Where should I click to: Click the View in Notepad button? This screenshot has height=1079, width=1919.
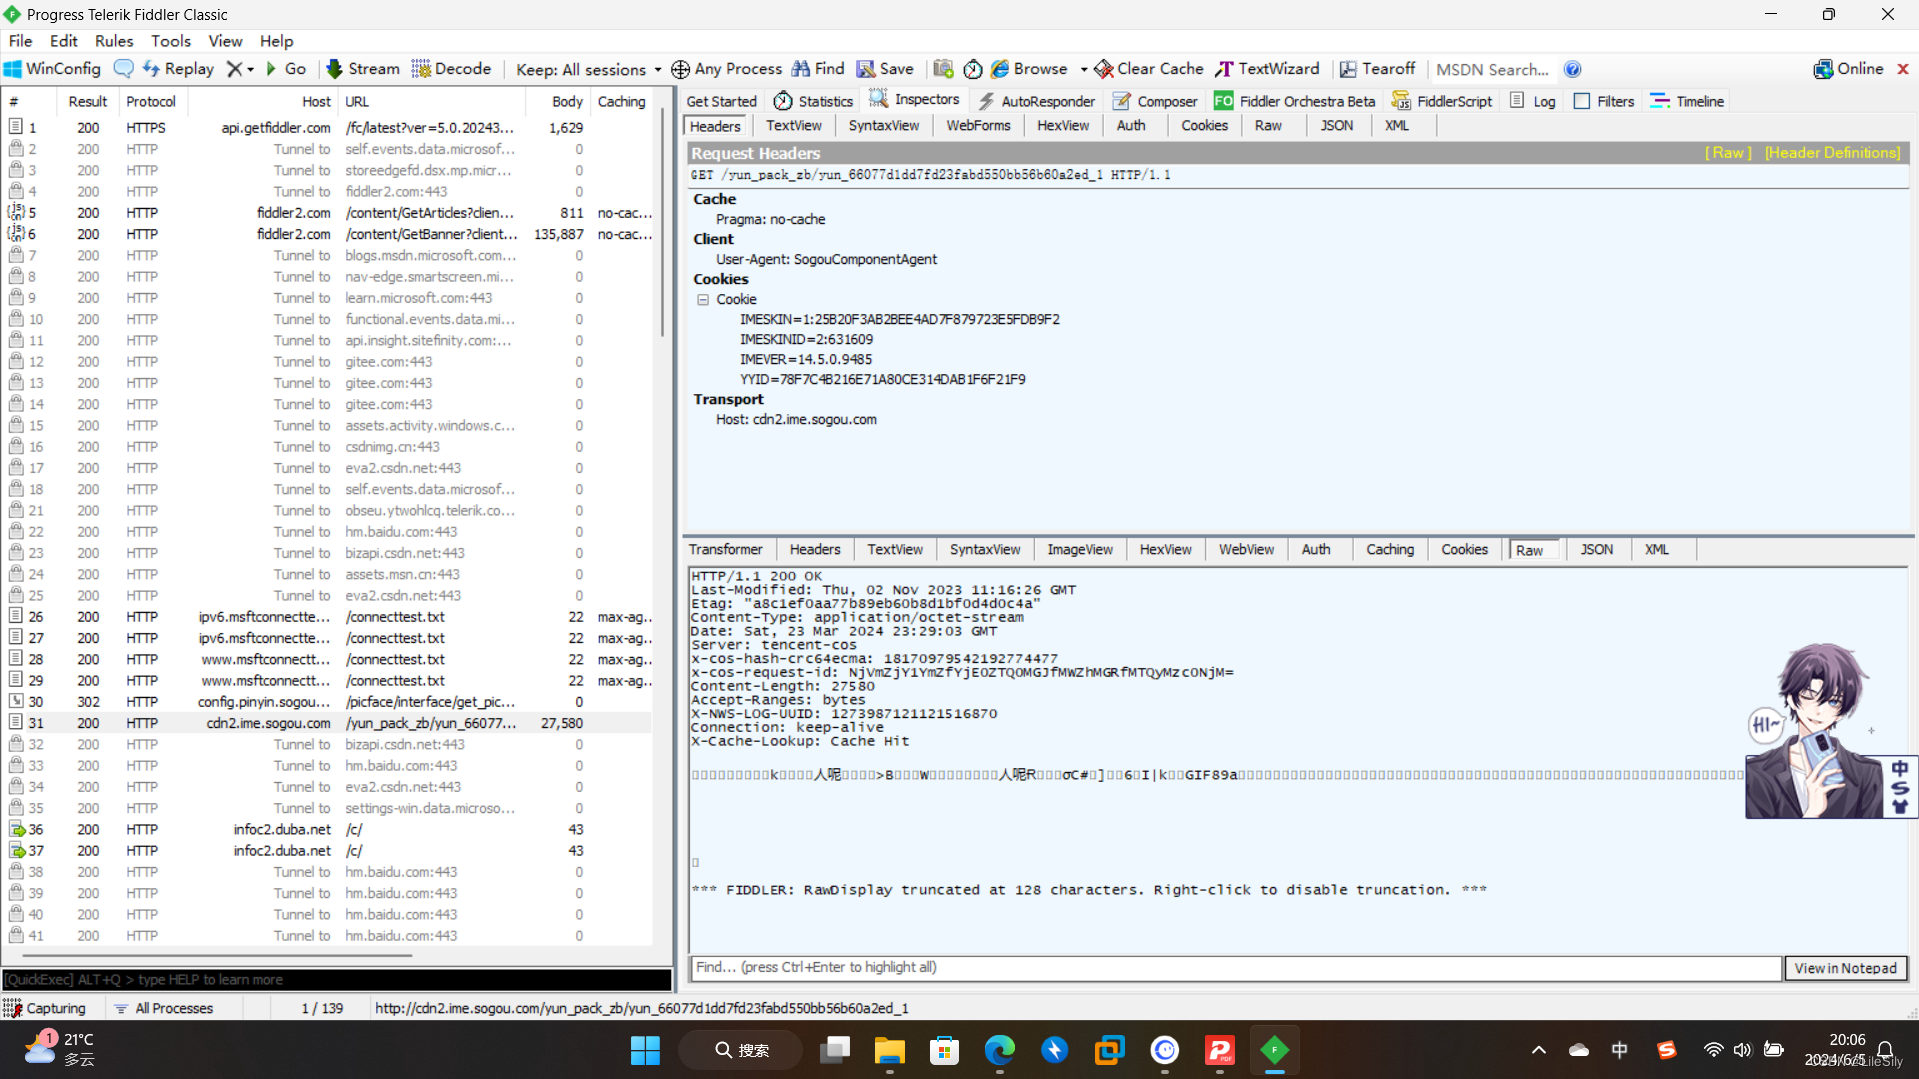(1845, 968)
